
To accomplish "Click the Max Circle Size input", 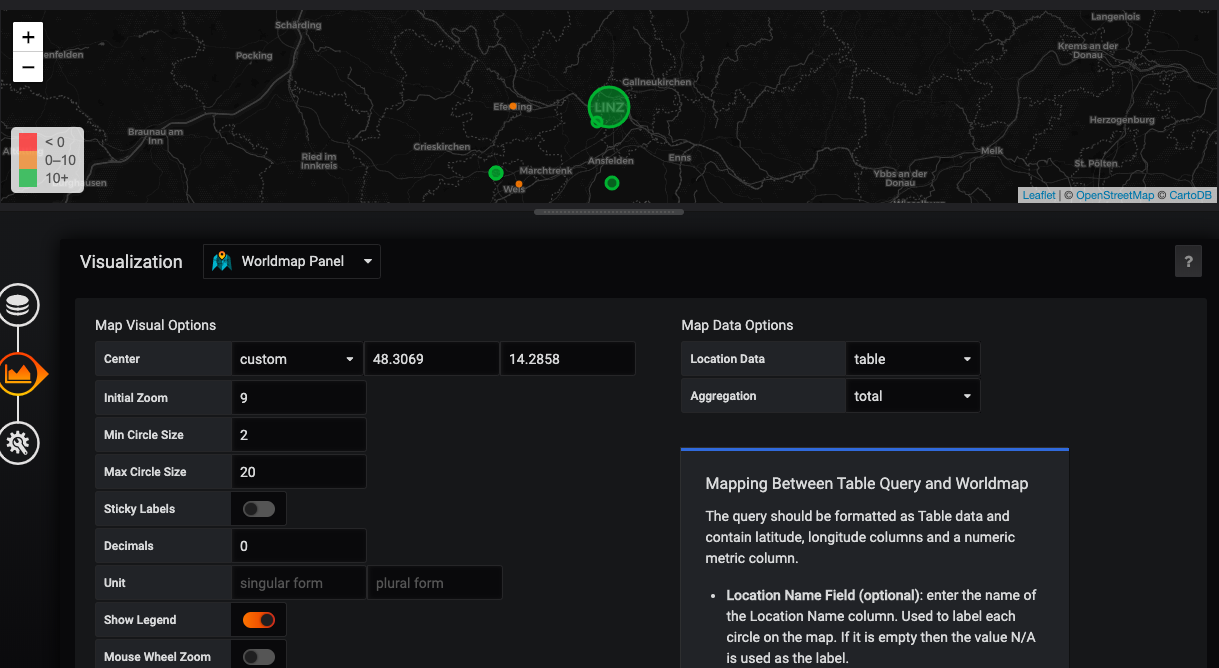I will (298, 472).
